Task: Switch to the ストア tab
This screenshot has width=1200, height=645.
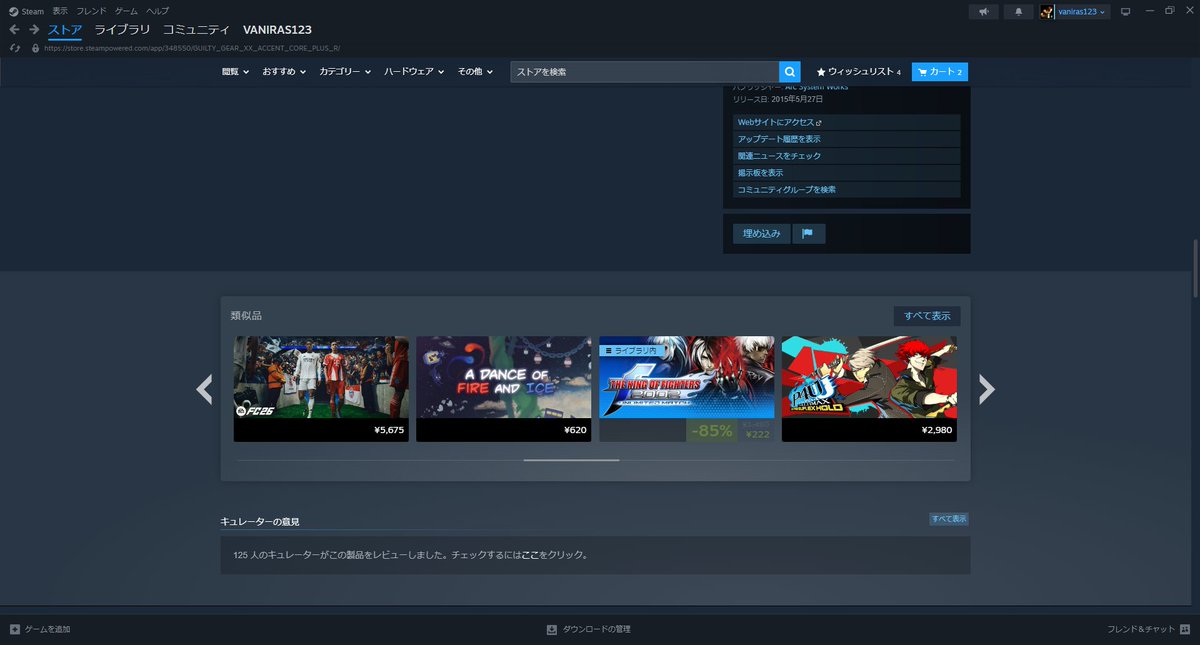Action: point(65,30)
